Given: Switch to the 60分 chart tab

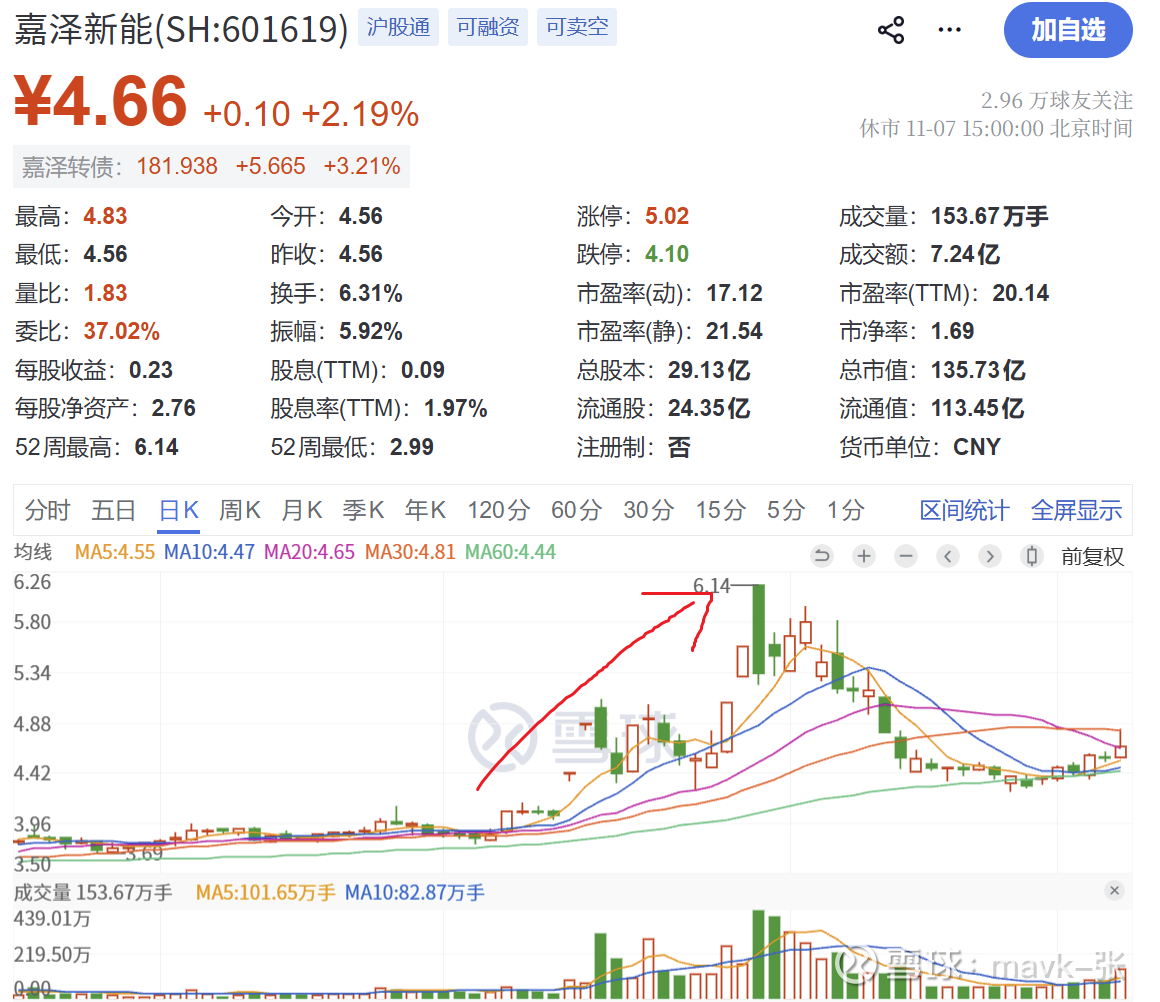Looking at the screenshot, I should click(576, 510).
